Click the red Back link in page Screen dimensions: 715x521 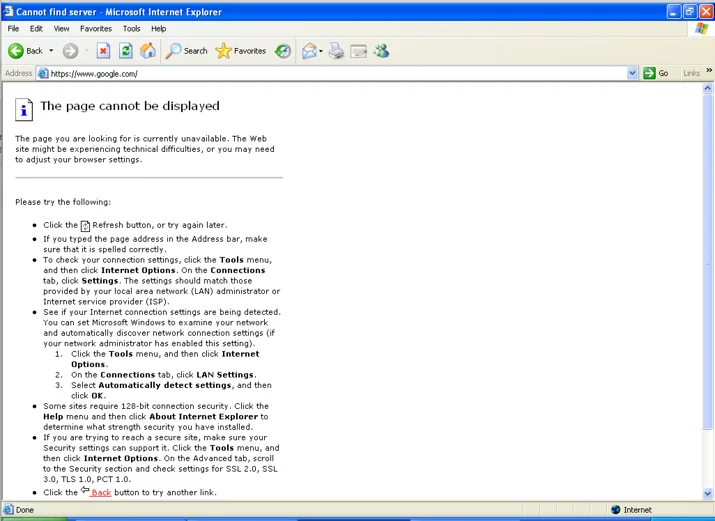[101, 493]
